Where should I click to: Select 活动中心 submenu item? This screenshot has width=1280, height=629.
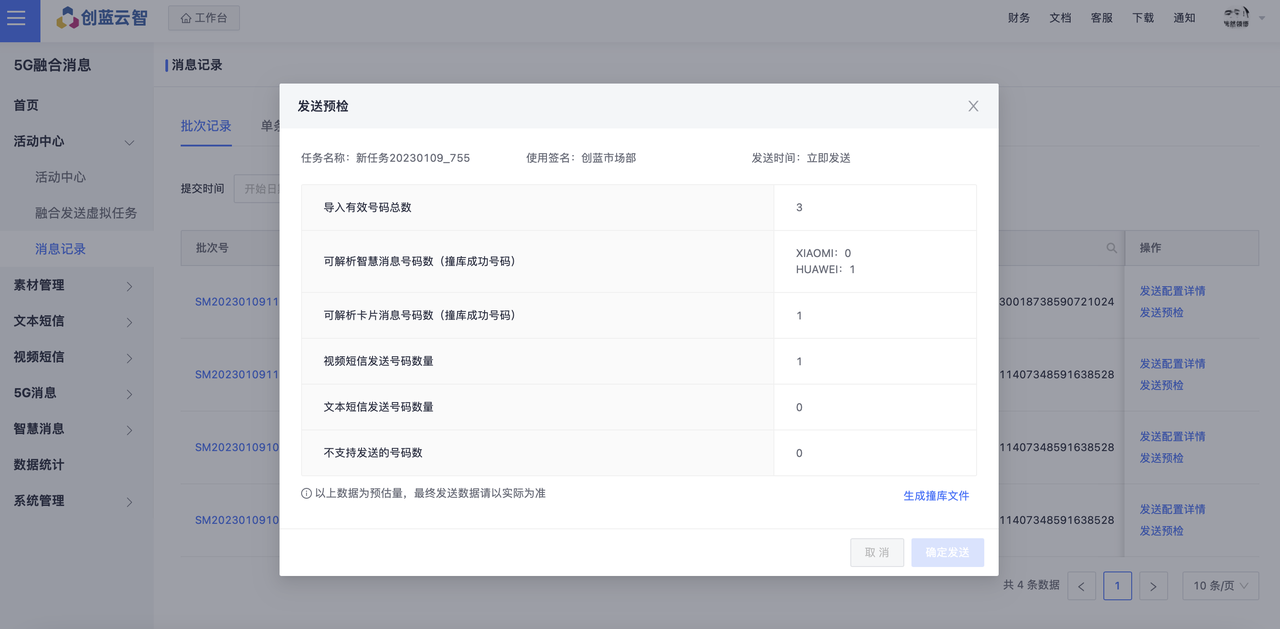pyautogui.click(x=60, y=177)
